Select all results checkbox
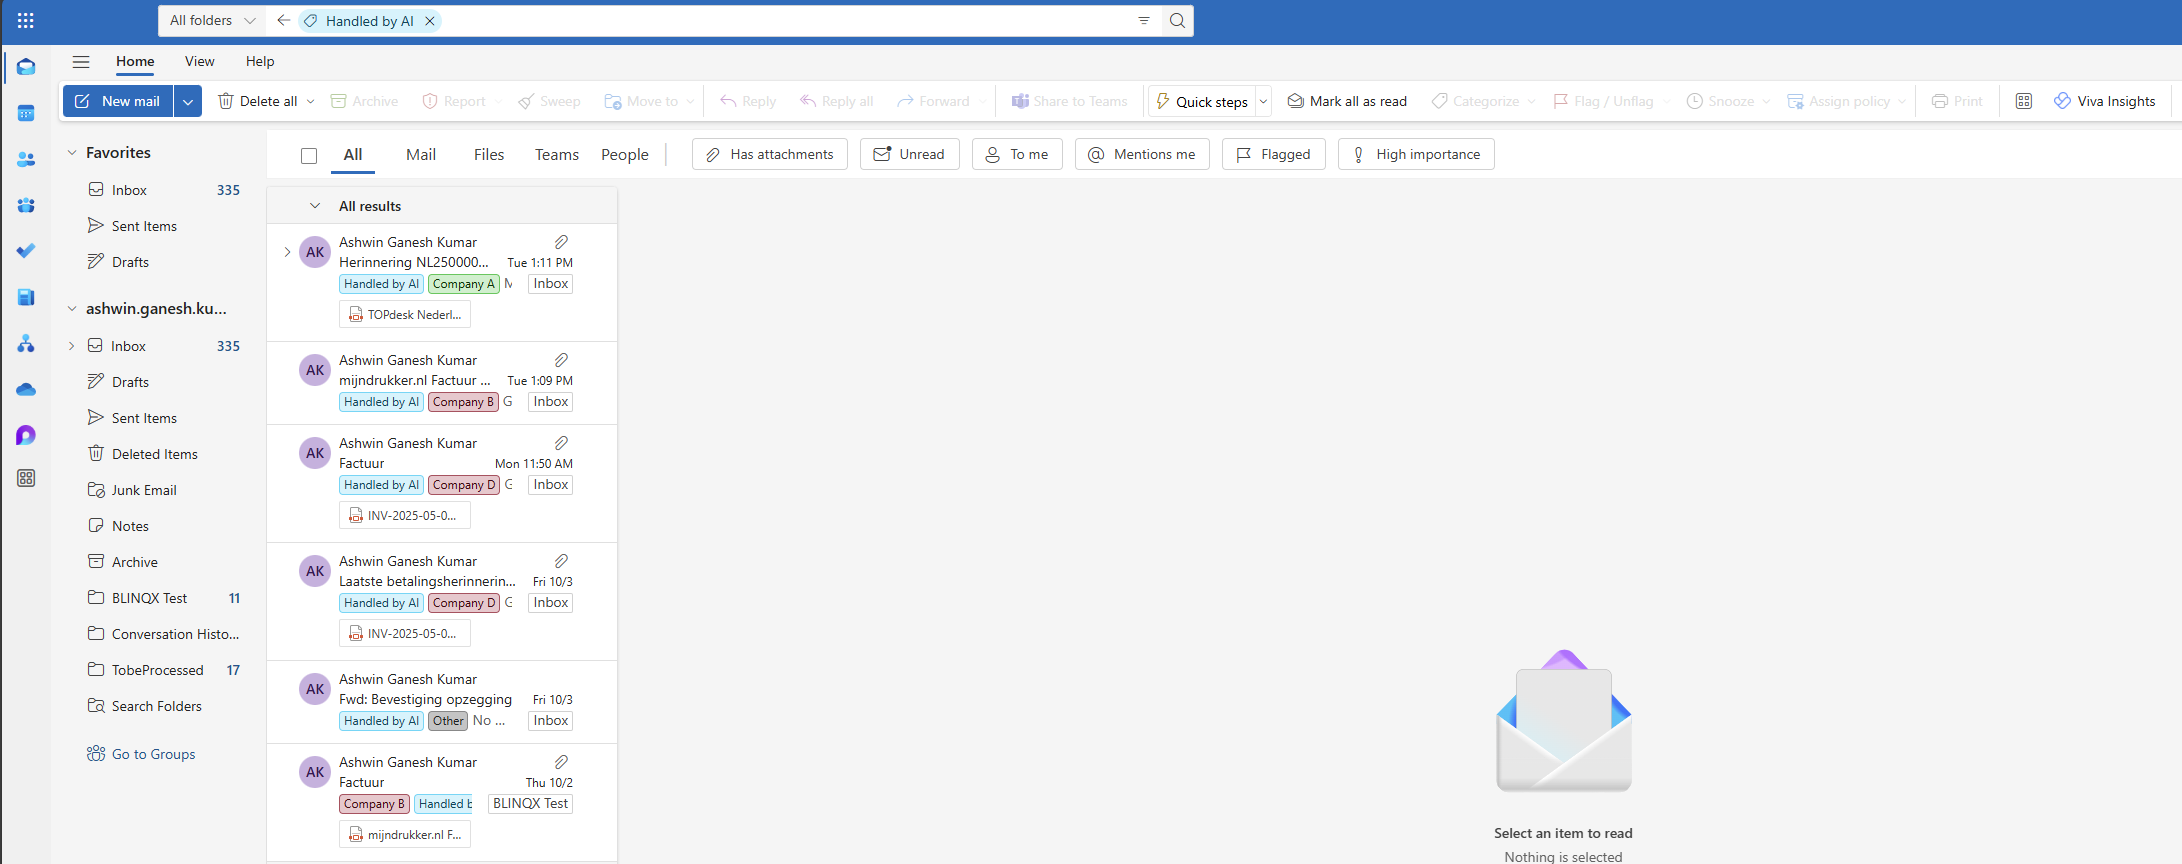Viewport: 2182px width, 864px height. (309, 155)
